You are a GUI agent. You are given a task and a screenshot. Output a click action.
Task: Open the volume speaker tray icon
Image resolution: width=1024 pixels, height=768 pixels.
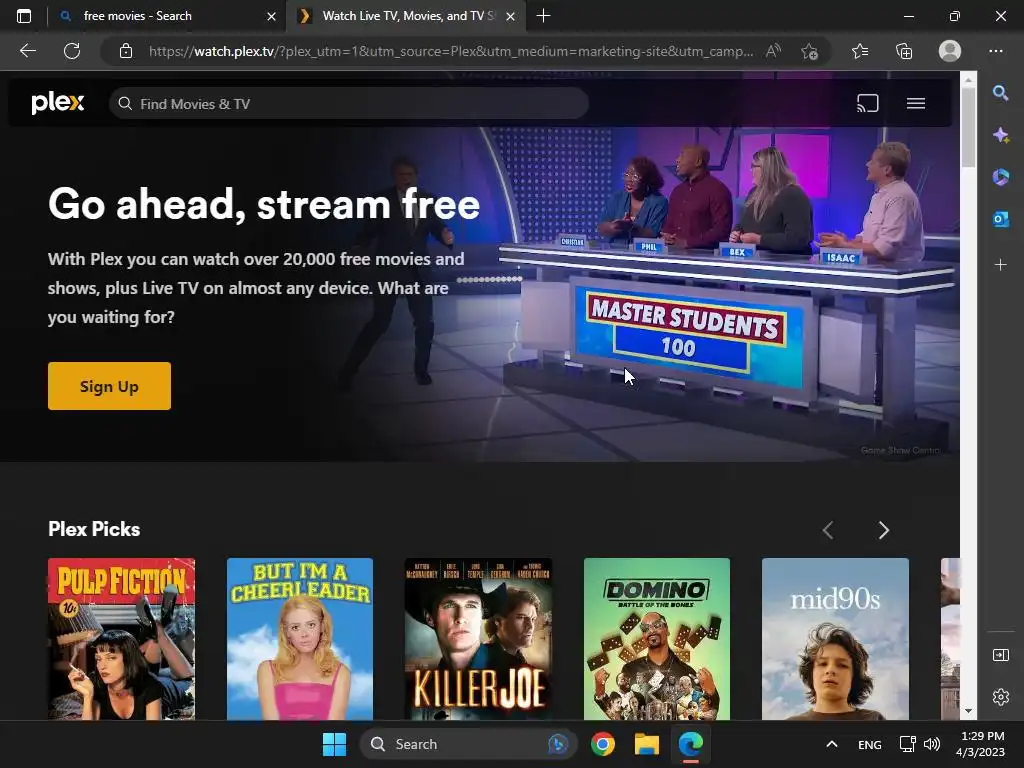pos(932,744)
